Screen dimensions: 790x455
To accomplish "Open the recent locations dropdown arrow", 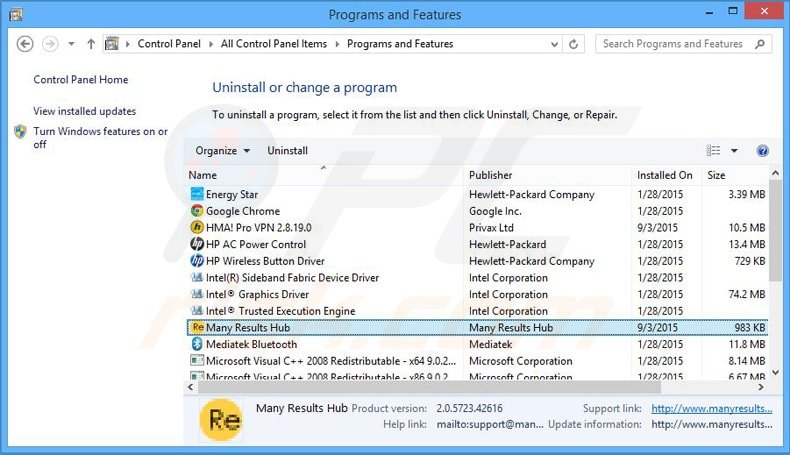I will coord(72,44).
